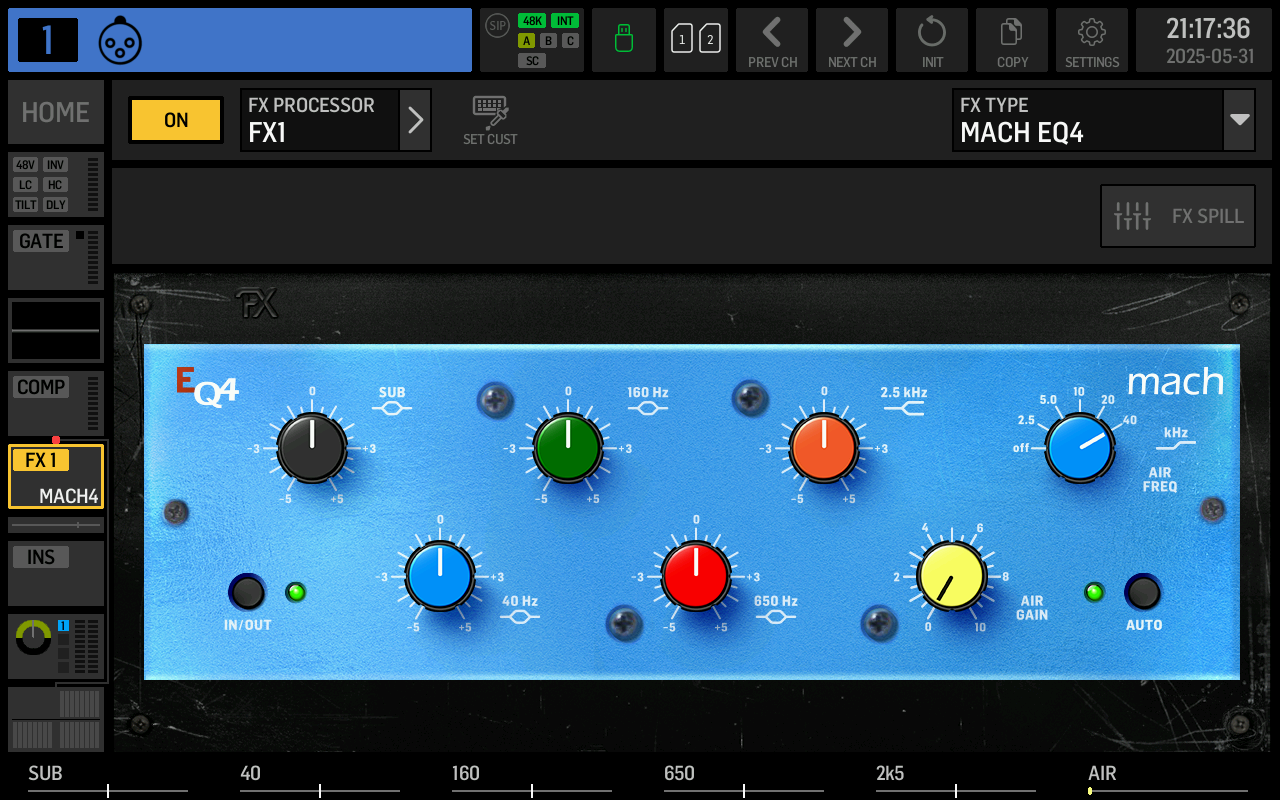Click the COPY icon in the toolbar
This screenshot has width=1280, height=800.
(x=1011, y=40)
